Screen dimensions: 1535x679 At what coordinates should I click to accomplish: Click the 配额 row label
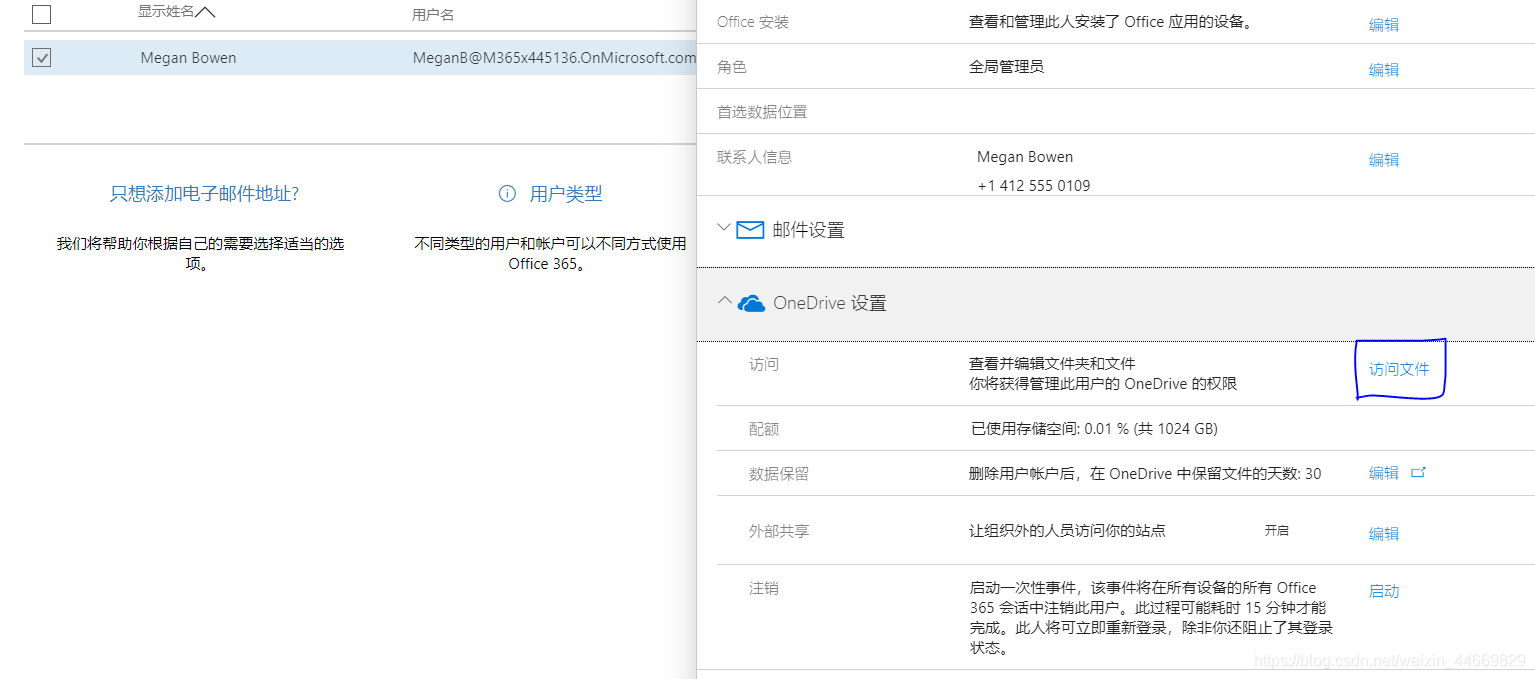tap(763, 429)
